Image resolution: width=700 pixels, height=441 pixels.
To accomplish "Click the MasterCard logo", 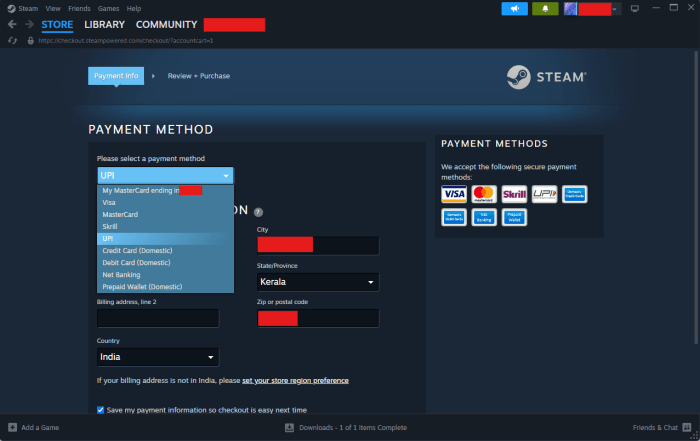I will tap(484, 194).
